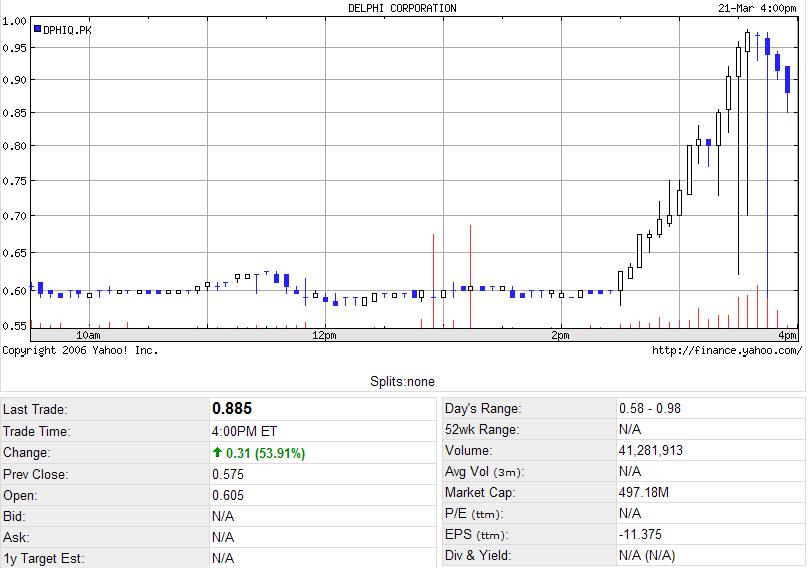
Task: Click the finance.yahoo.com URL under the chart
Action: (726, 350)
